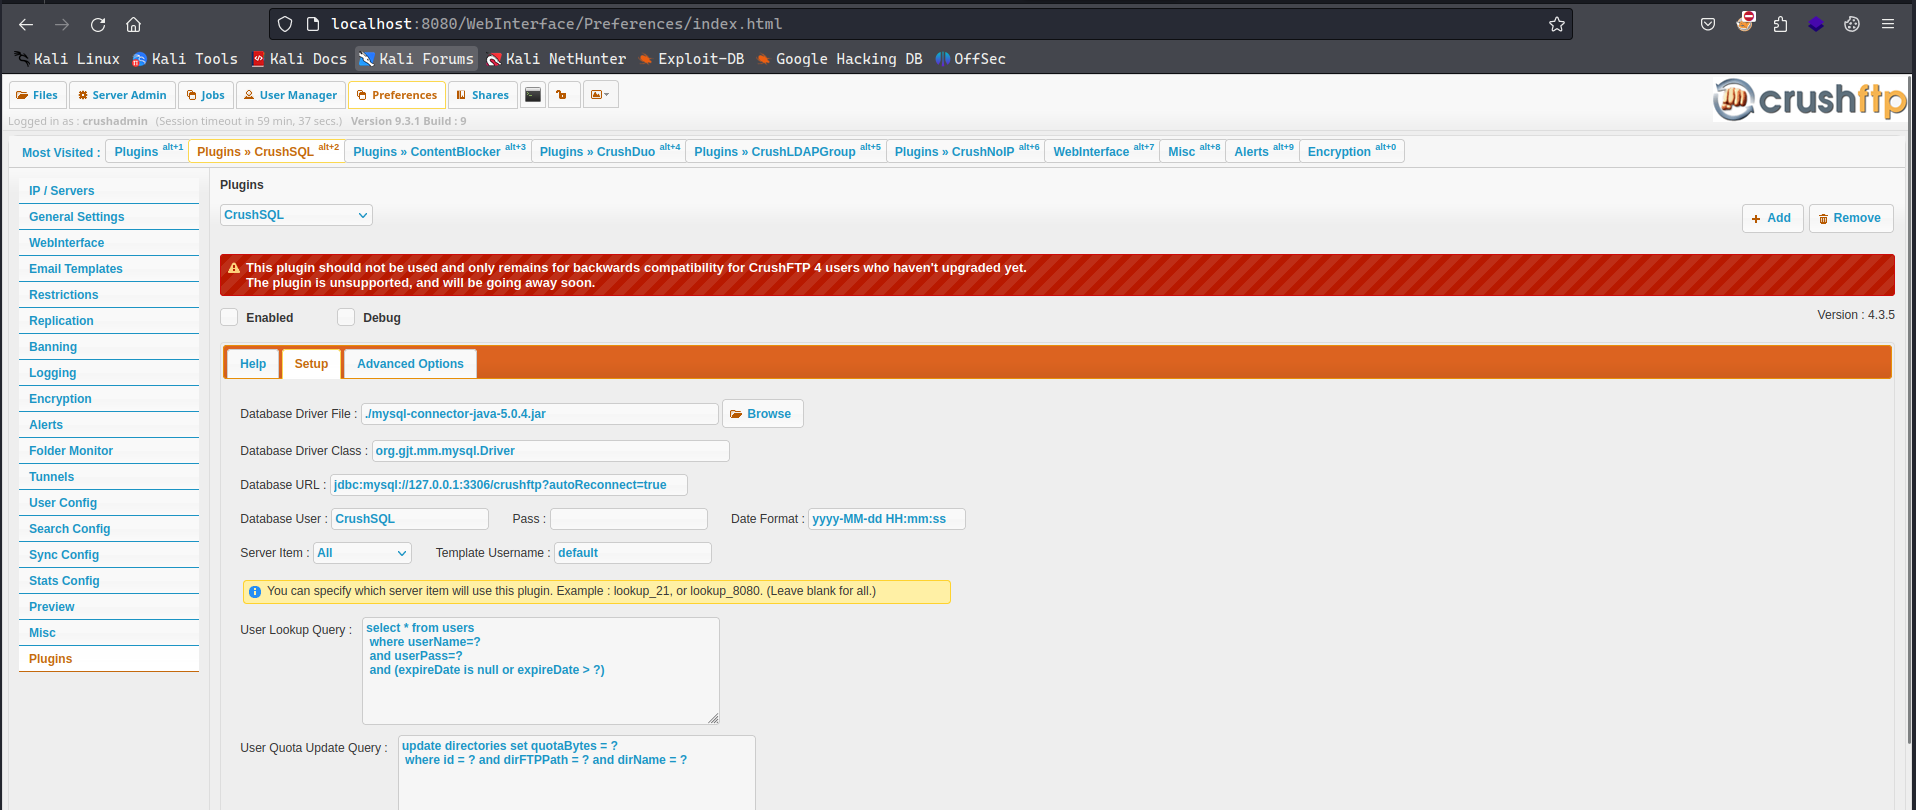The width and height of the screenshot is (1916, 810).
Task: Reload the page
Action: point(98,24)
